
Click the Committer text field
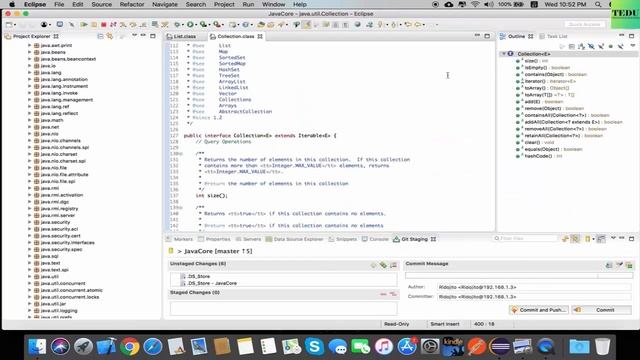(534, 297)
